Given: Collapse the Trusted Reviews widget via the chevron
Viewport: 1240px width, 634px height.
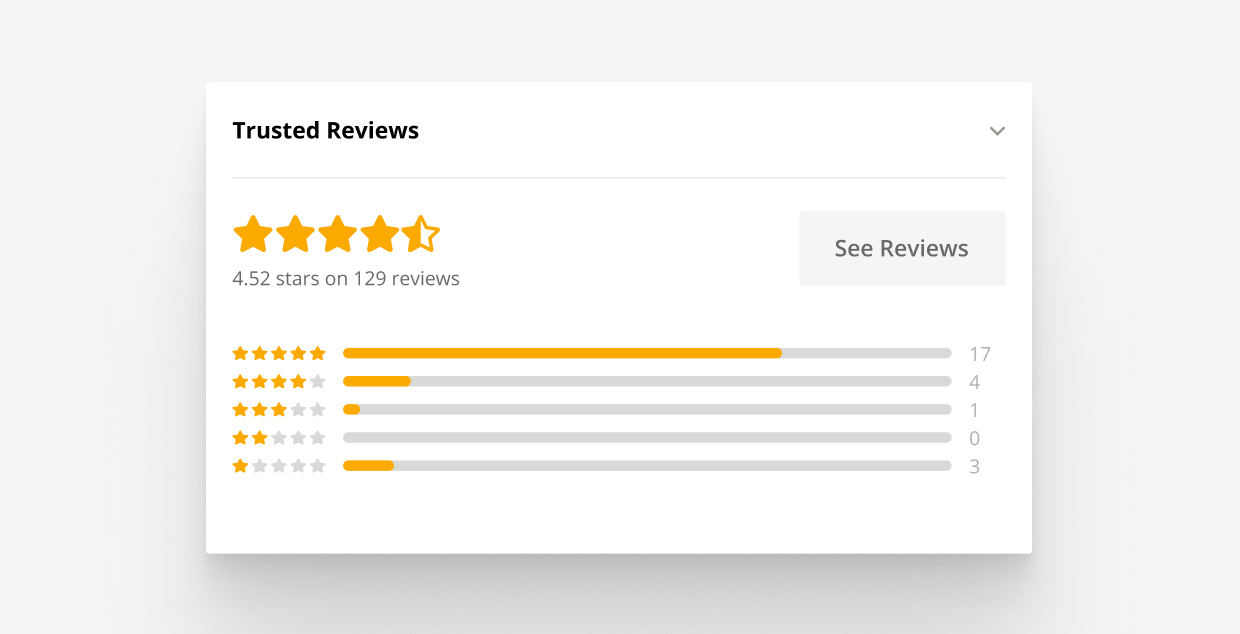Looking at the screenshot, I should coord(997,131).
